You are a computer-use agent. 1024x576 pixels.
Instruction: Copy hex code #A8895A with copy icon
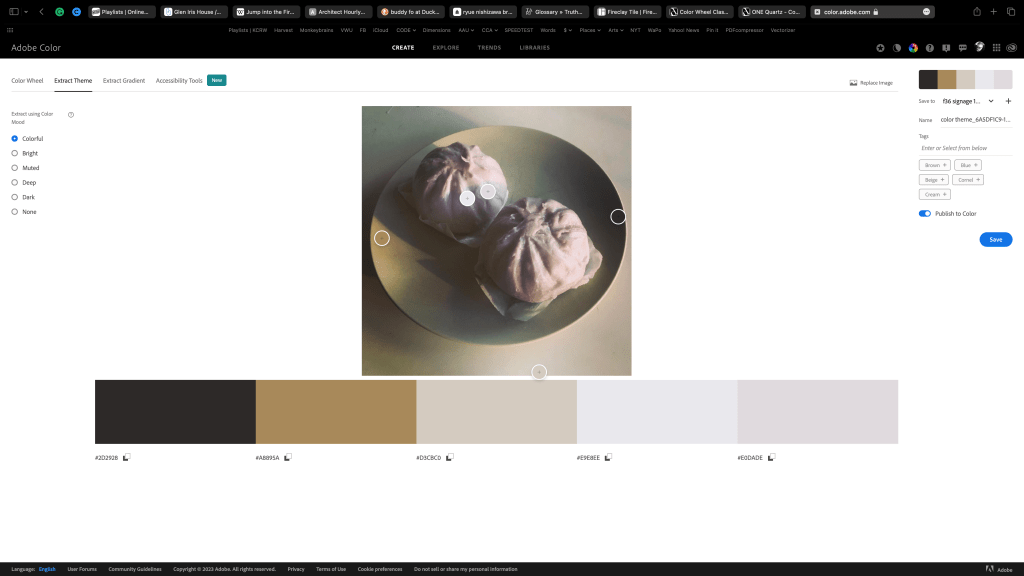pyautogui.click(x=287, y=457)
